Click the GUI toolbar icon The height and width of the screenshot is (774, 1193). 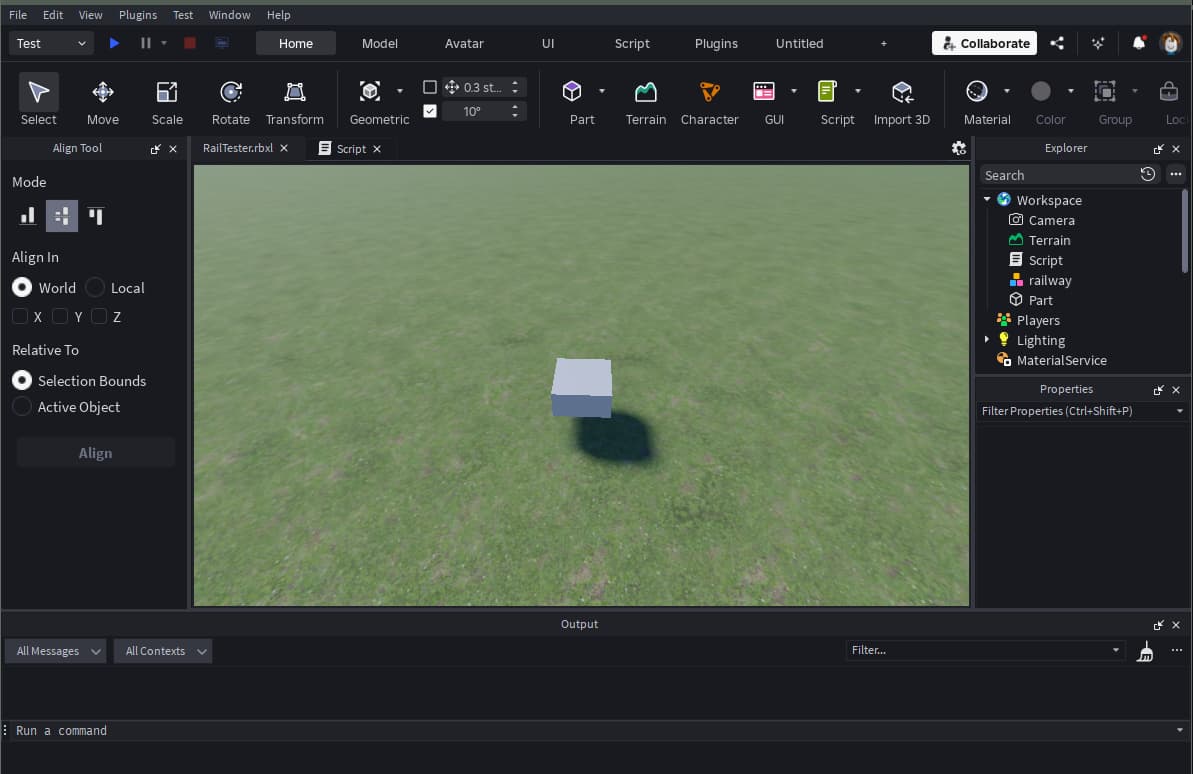click(764, 91)
